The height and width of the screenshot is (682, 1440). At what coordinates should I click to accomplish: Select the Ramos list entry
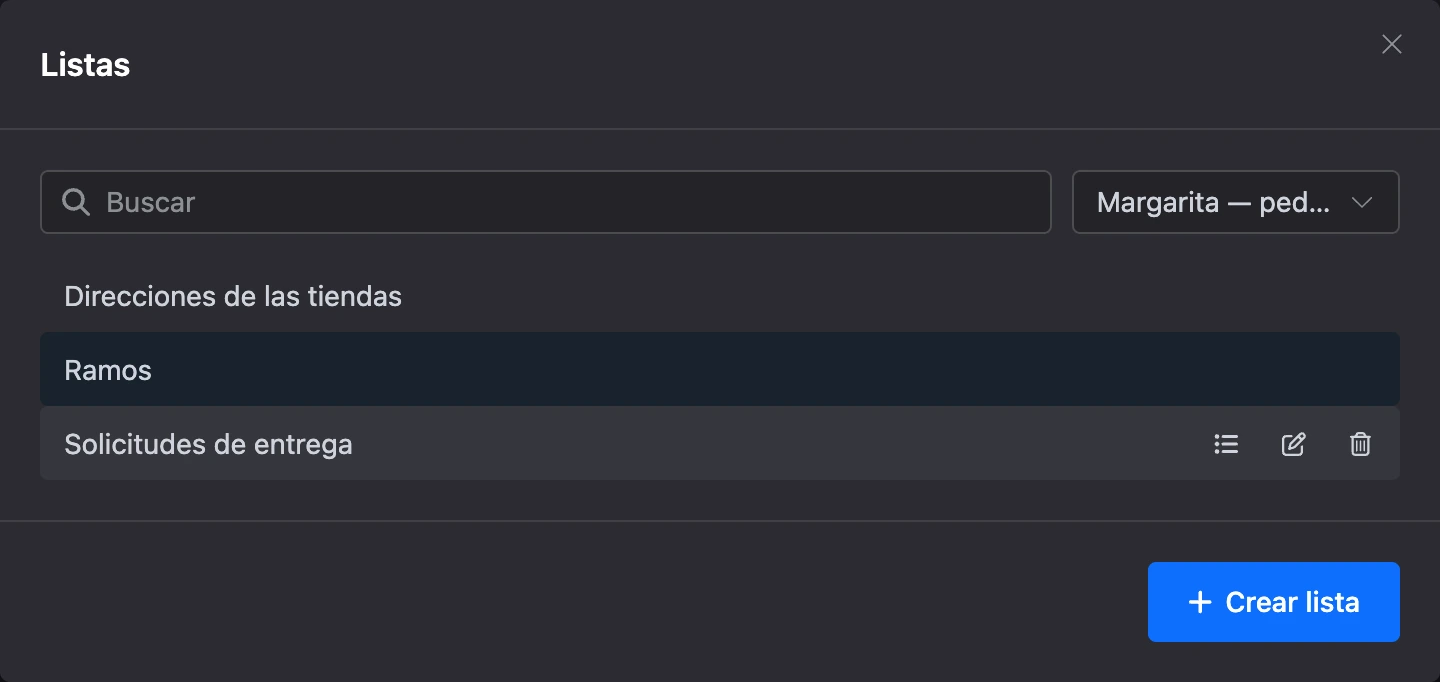[x=720, y=370]
